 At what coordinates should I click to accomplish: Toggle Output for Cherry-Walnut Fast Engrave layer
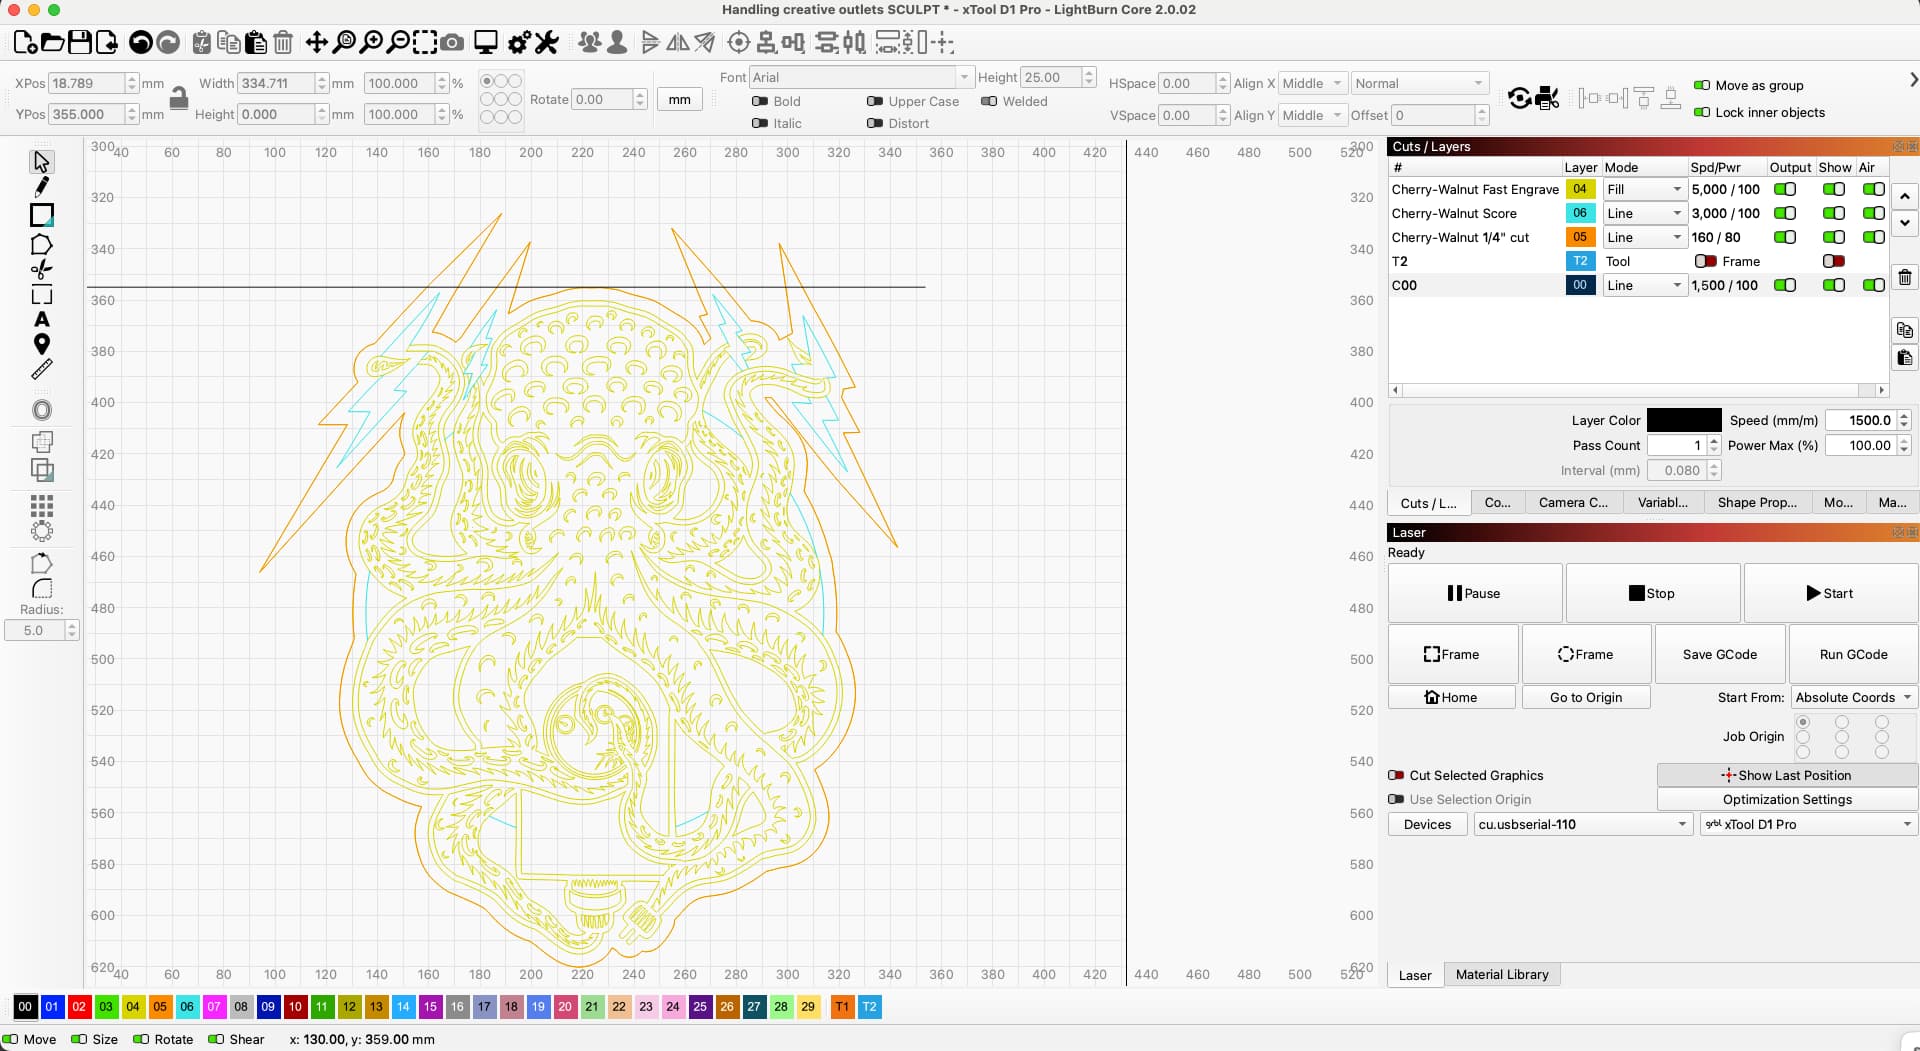pos(1785,189)
